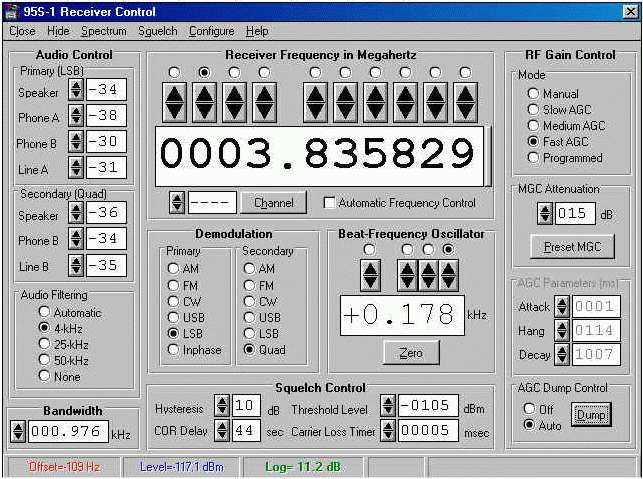Image resolution: width=643 pixels, height=479 pixels.
Task: Click the Dump button
Action: (591, 415)
